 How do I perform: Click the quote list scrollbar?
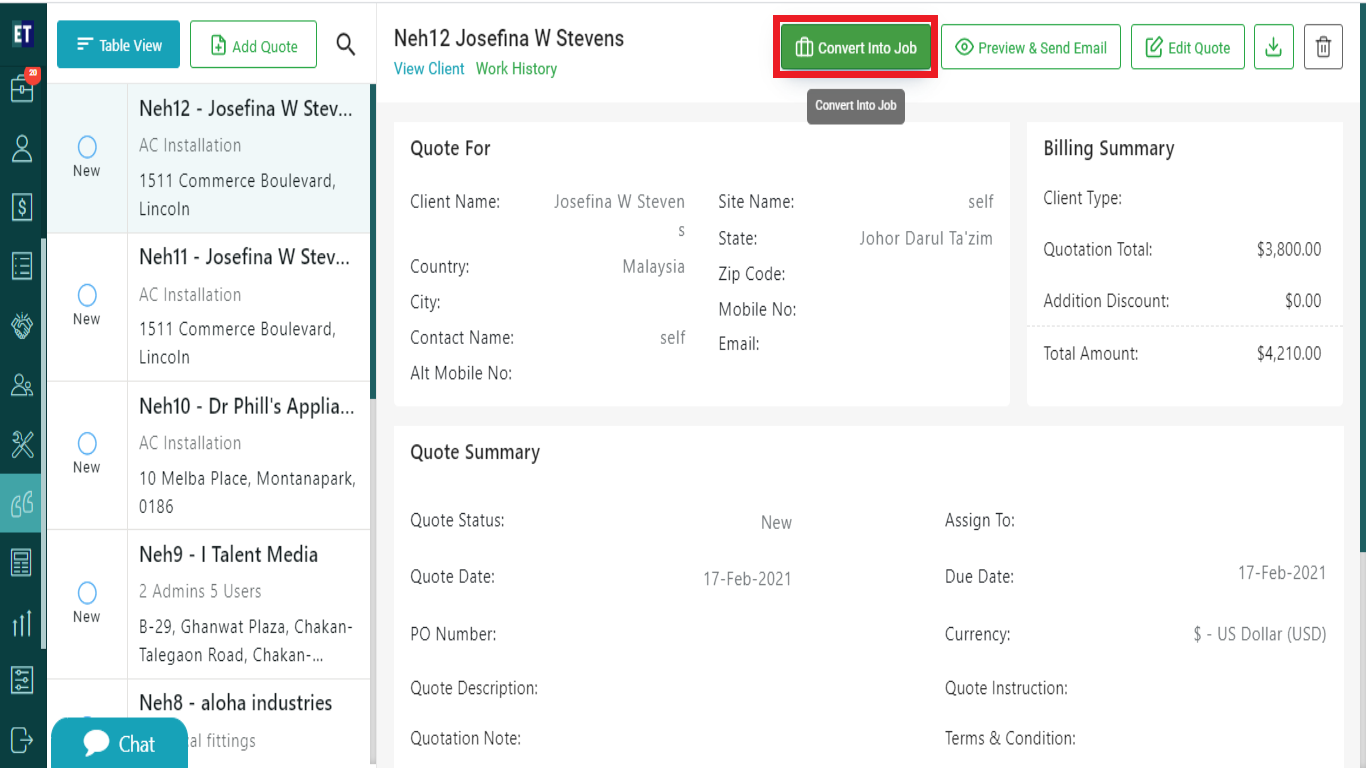(373, 240)
